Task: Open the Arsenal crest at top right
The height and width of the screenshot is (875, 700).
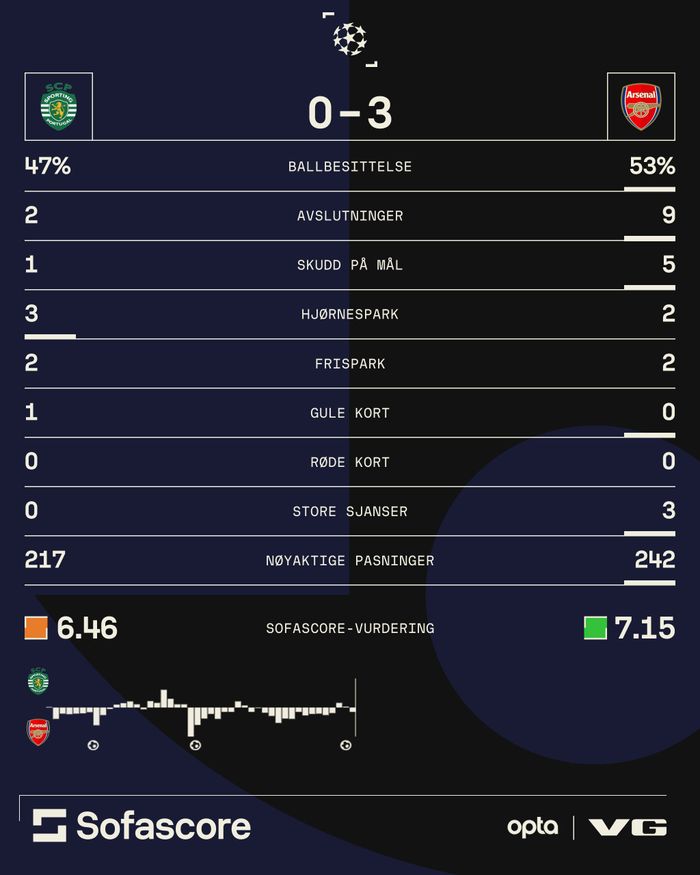Action: [x=641, y=106]
